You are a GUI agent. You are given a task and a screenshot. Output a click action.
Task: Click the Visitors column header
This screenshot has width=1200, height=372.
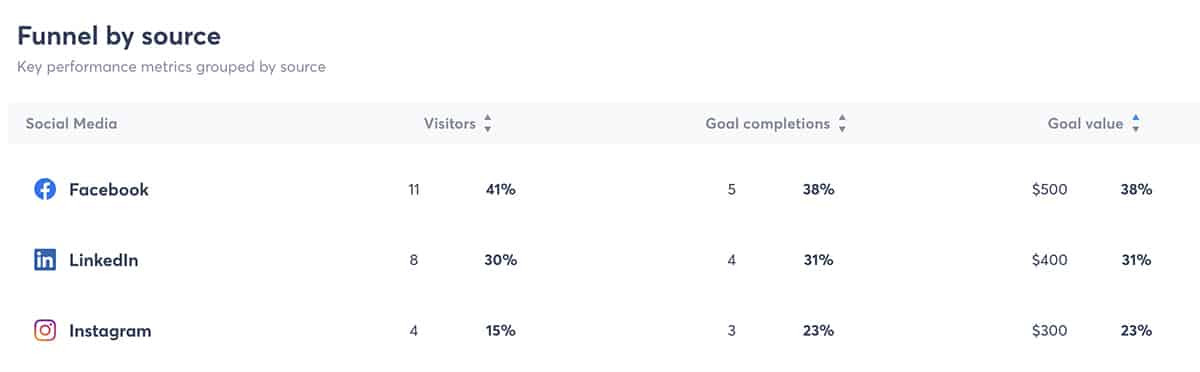pyautogui.click(x=449, y=124)
